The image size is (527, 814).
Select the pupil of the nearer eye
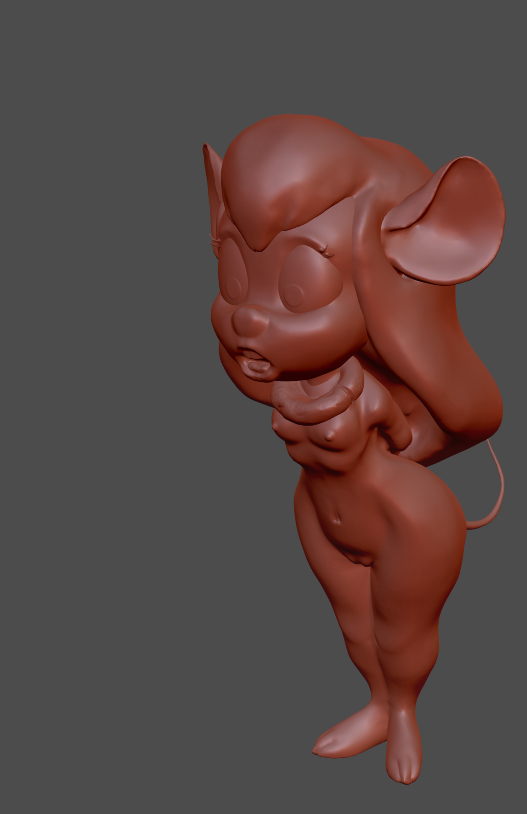[293, 295]
